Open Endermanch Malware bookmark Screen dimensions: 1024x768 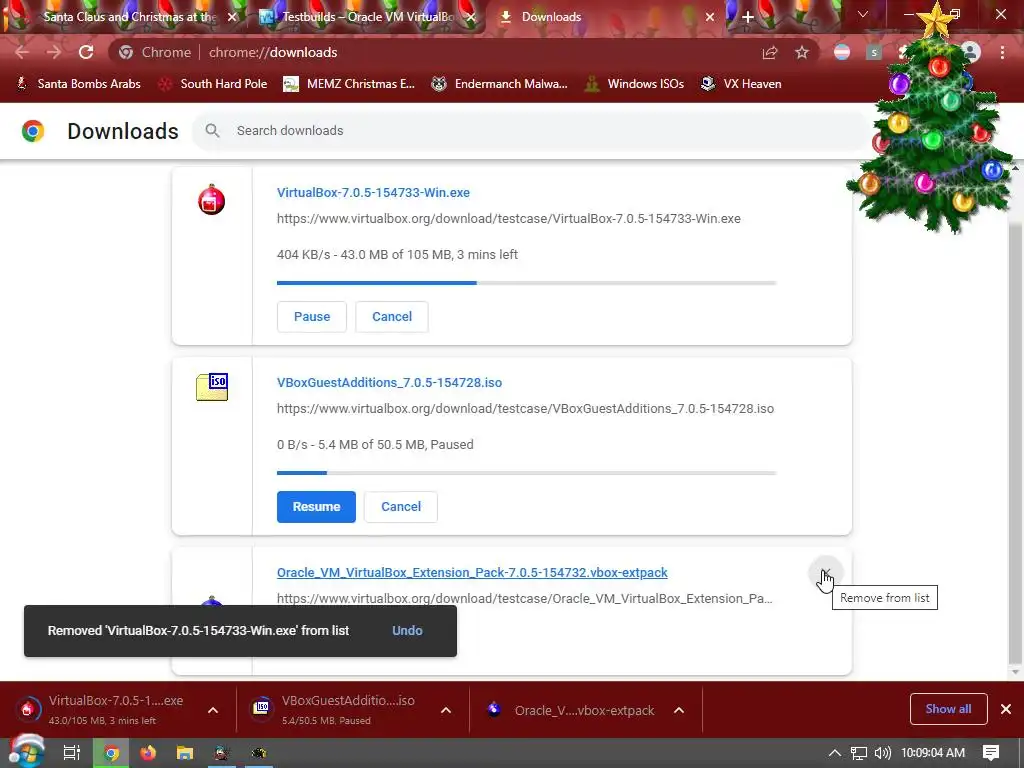(500, 84)
